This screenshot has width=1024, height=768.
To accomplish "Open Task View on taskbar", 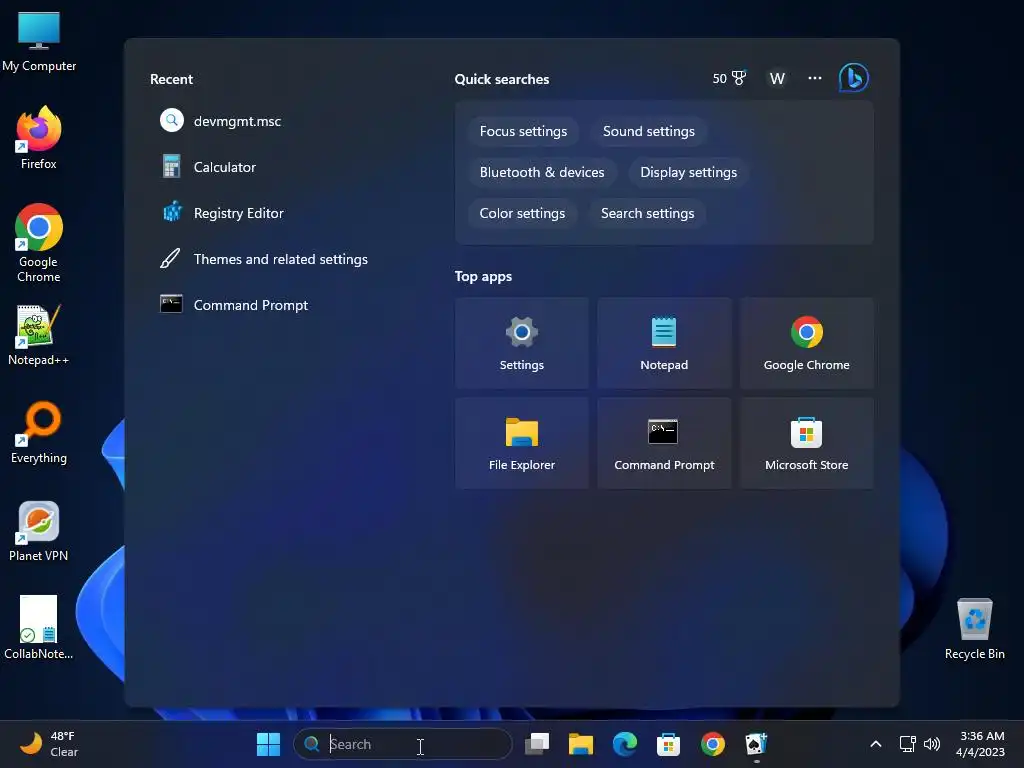I will (x=537, y=744).
